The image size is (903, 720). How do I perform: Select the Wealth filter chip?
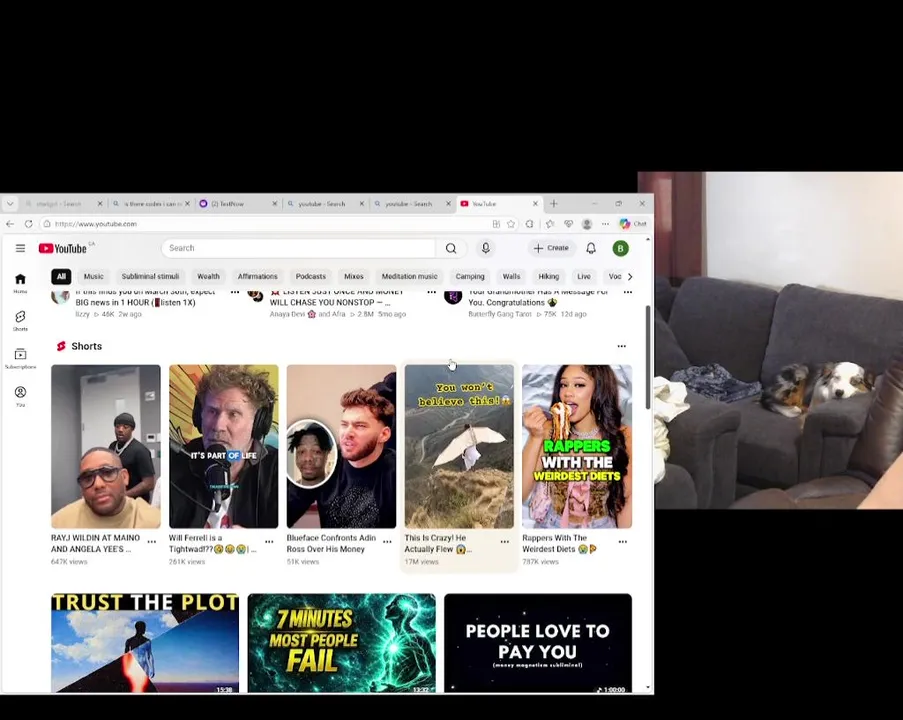208,276
